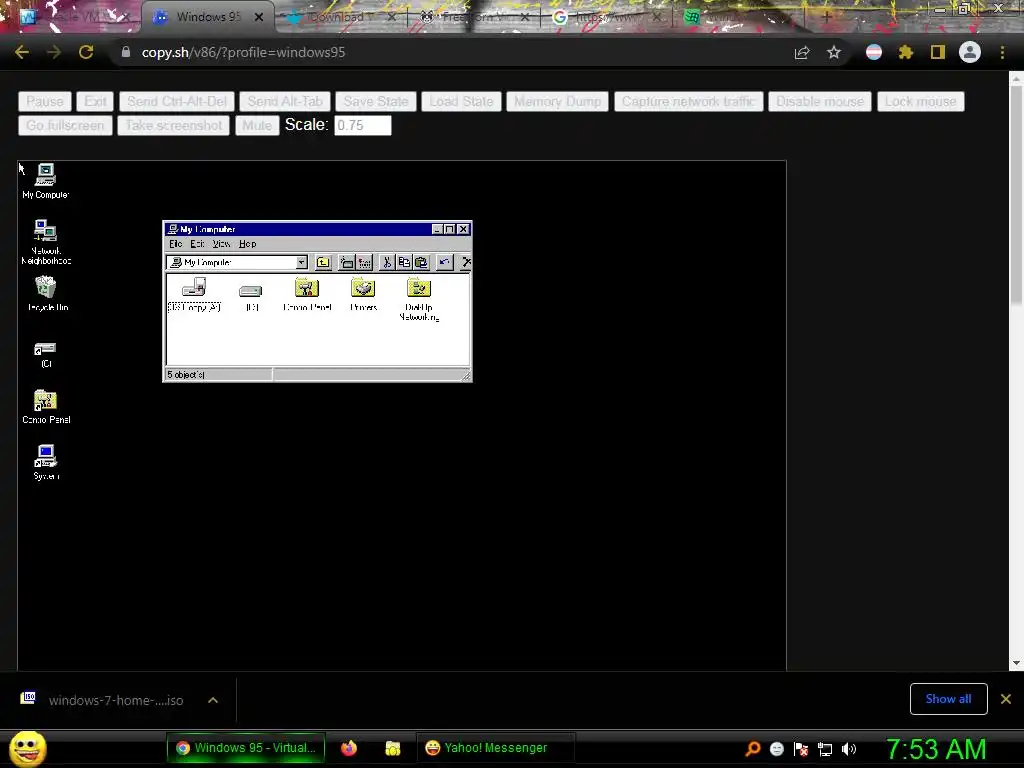Open Network Neighborhood desktop icon

(x=46, y=242)
